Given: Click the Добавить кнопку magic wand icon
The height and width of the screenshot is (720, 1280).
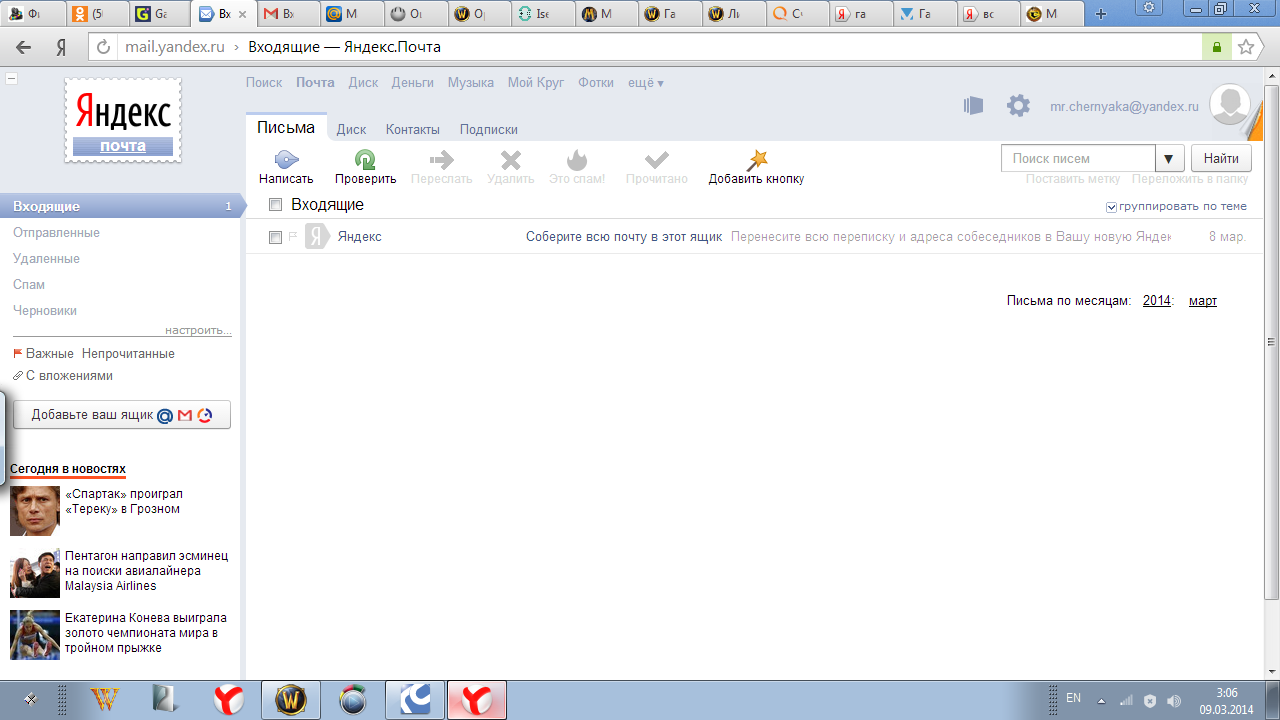Looking at the screenshot, I should click(x=757, y=160).
